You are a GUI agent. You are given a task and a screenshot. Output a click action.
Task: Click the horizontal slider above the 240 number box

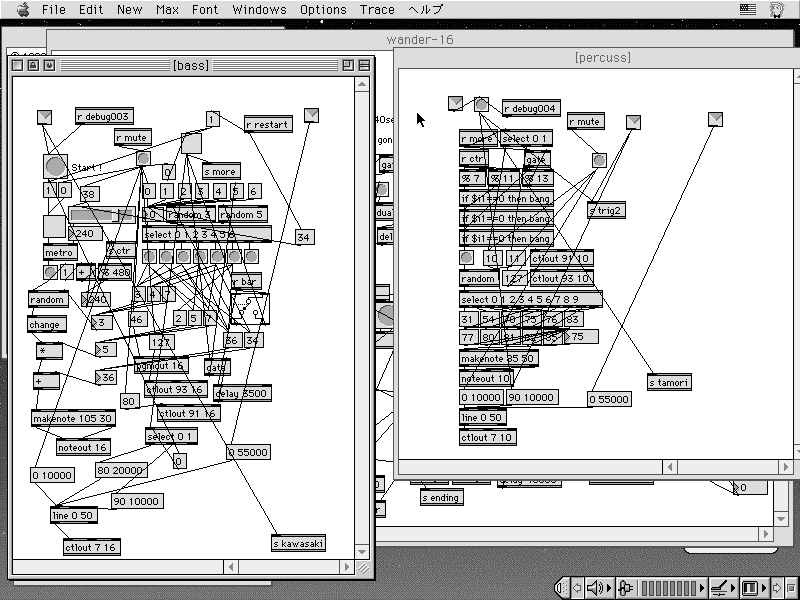(102, 215)
